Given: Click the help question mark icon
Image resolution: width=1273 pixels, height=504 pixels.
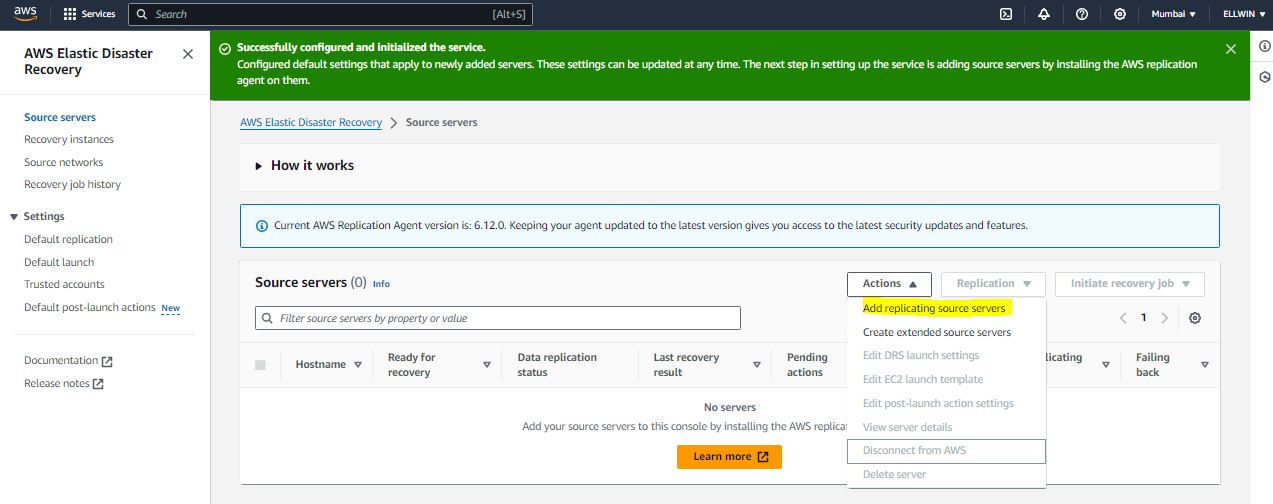Looking at the screenshot, I should pyautogui.click(x=1082, y=14).
